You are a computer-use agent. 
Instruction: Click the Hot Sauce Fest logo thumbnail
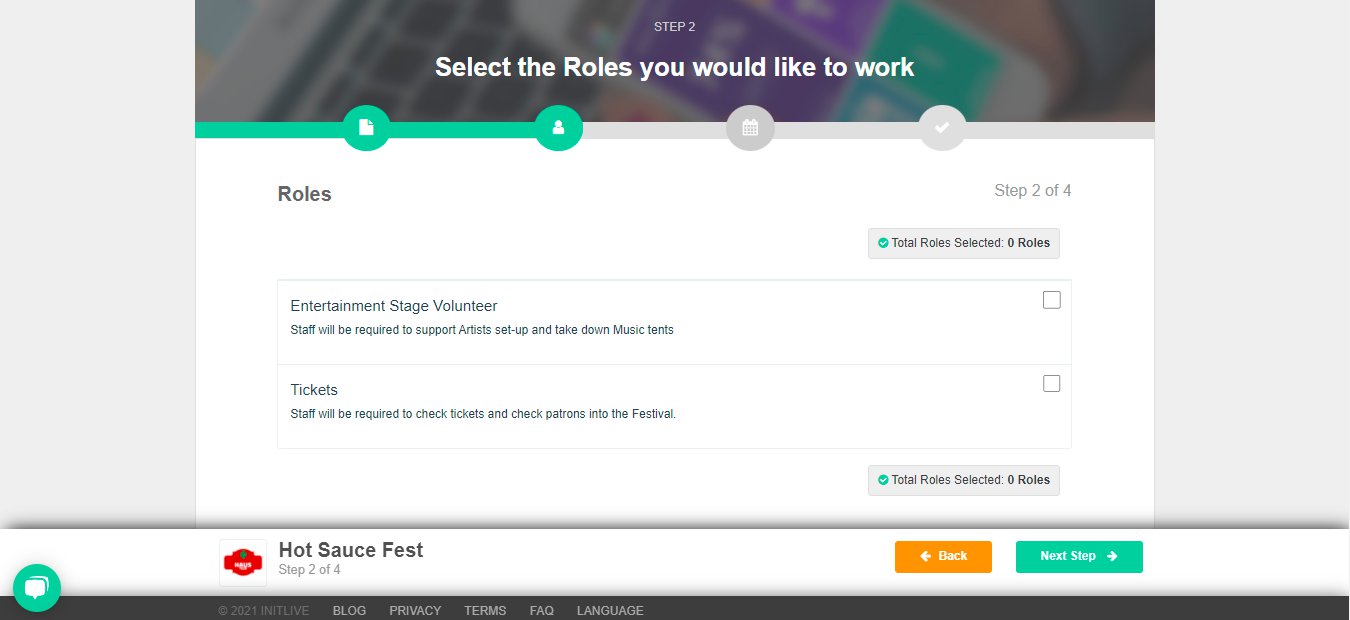[x=243, y=563]
